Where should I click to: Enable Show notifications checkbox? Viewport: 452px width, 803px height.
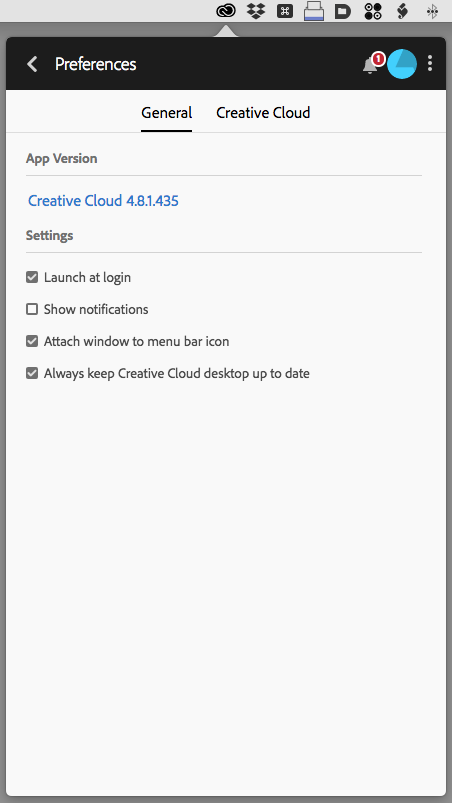point(32,309)
